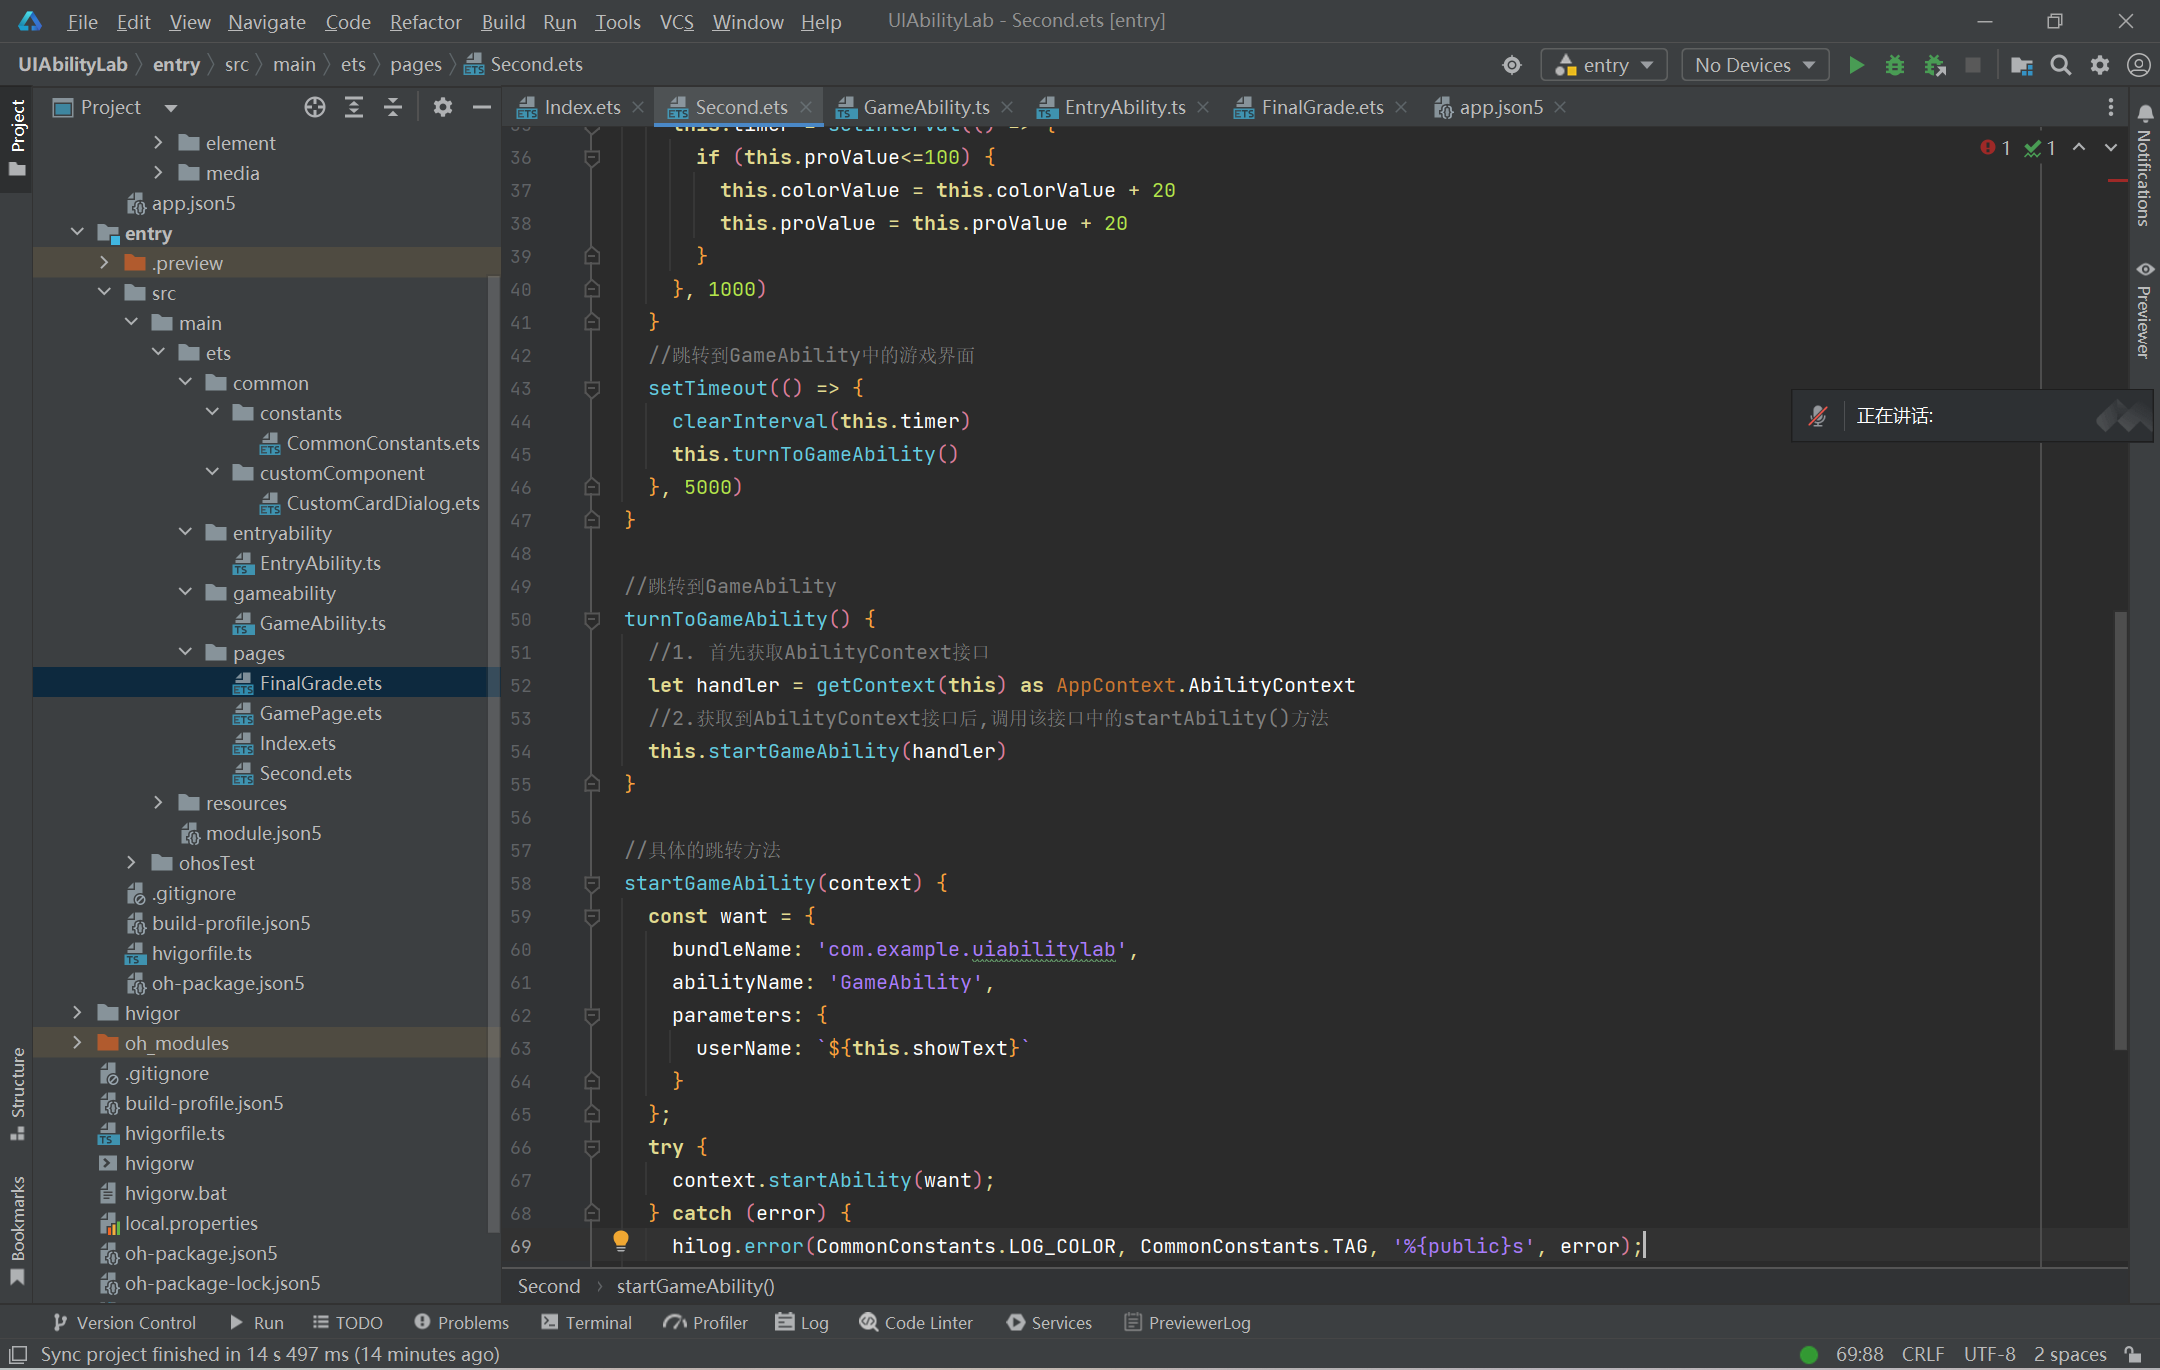Screen dimensions: 2160x1370
Task: Click the editor vertical scrollbar thumb
Action: click(2120, 830)
